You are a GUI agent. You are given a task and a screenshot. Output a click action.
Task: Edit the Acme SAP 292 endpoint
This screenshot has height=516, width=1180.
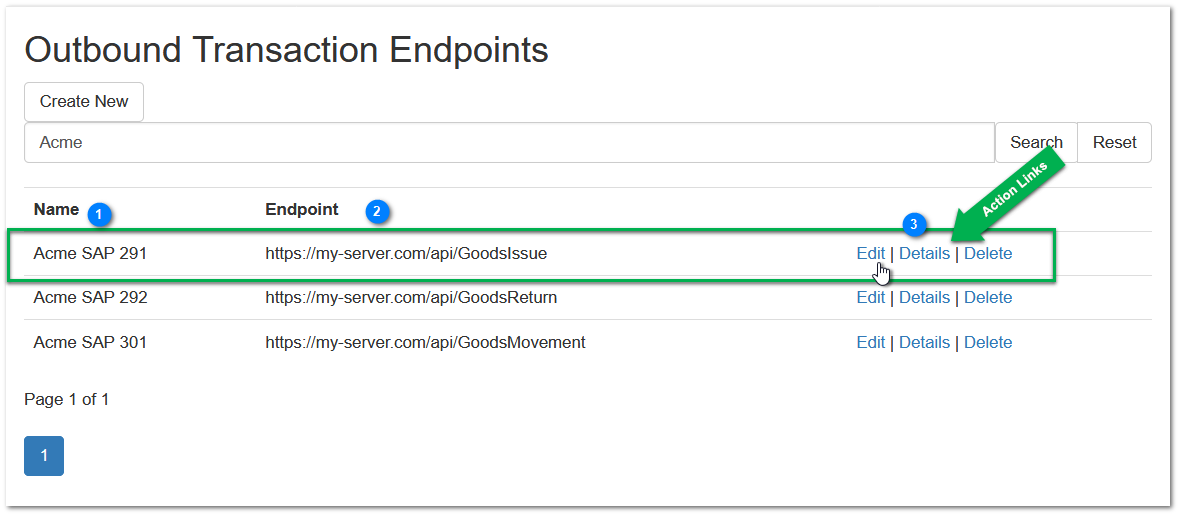click(870, 298)
